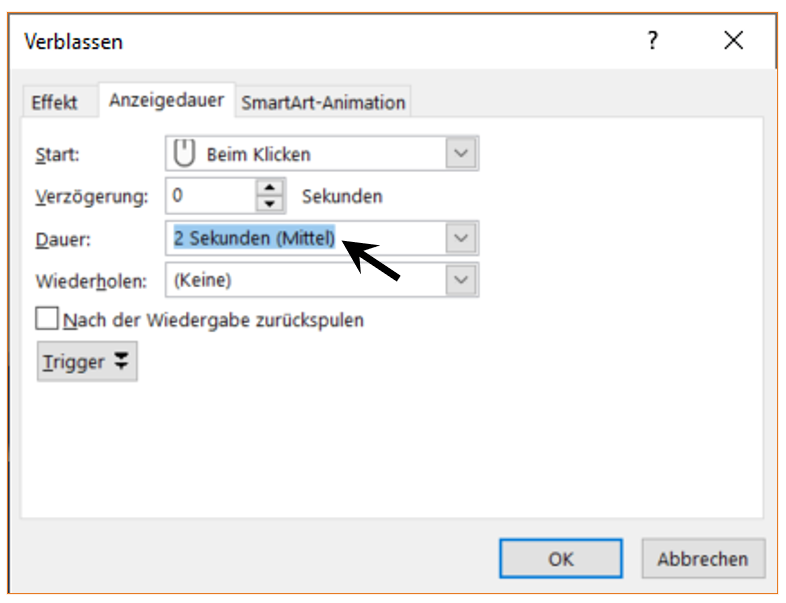Click the Abbrechen button
Image resolution: width=786 pixels, height=603 pixels.
[702, 558]
